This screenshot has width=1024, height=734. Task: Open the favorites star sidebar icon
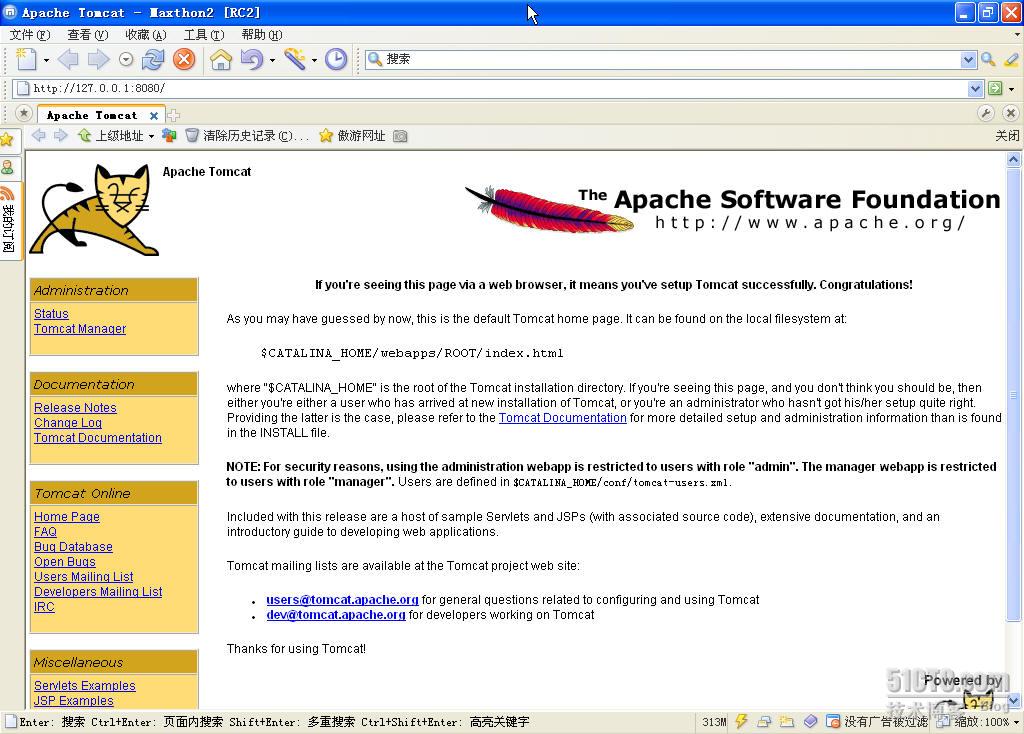coord(7,139)
